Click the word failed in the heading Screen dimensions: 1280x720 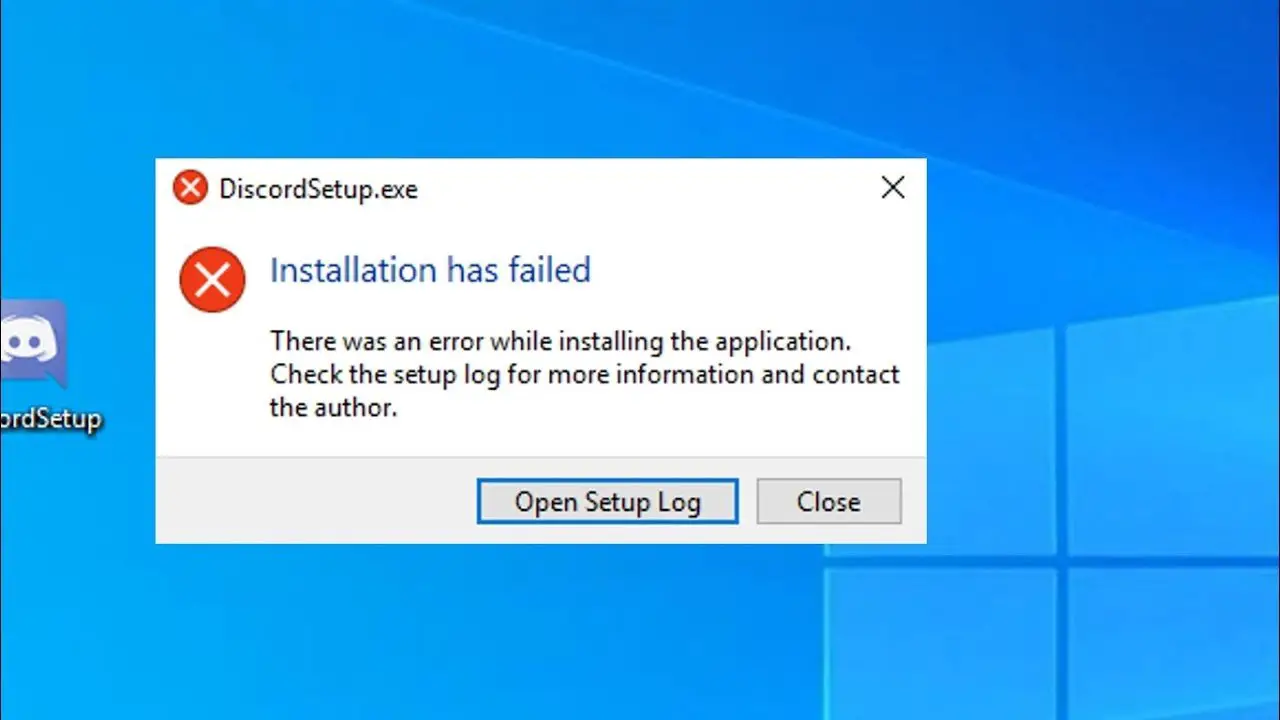click(547, 270)
